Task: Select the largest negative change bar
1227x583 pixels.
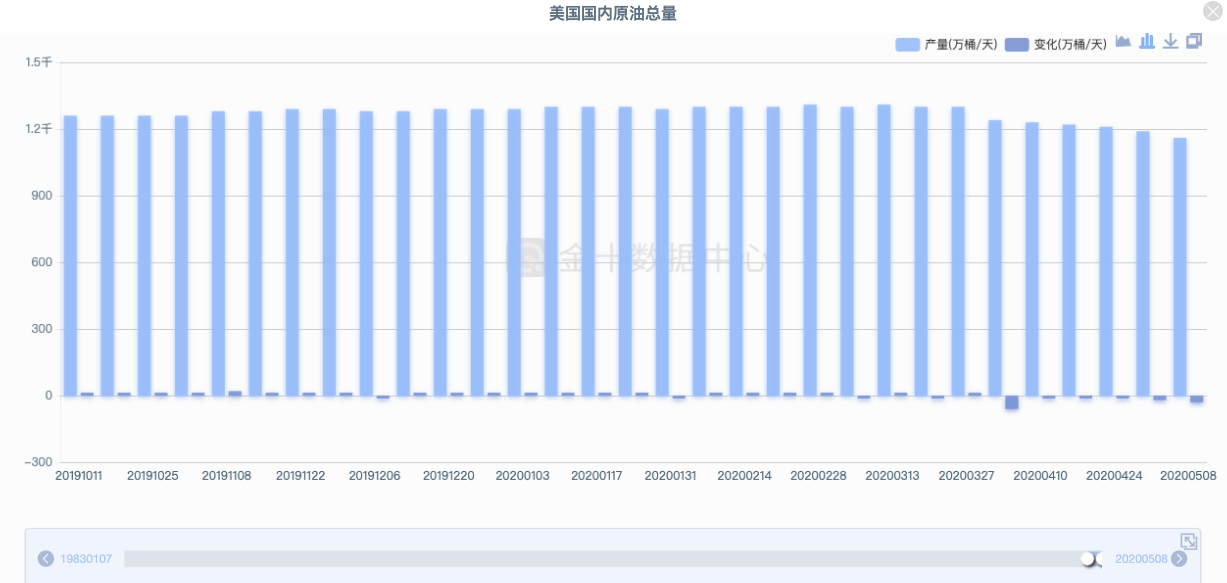Action: click(1012, 402)
